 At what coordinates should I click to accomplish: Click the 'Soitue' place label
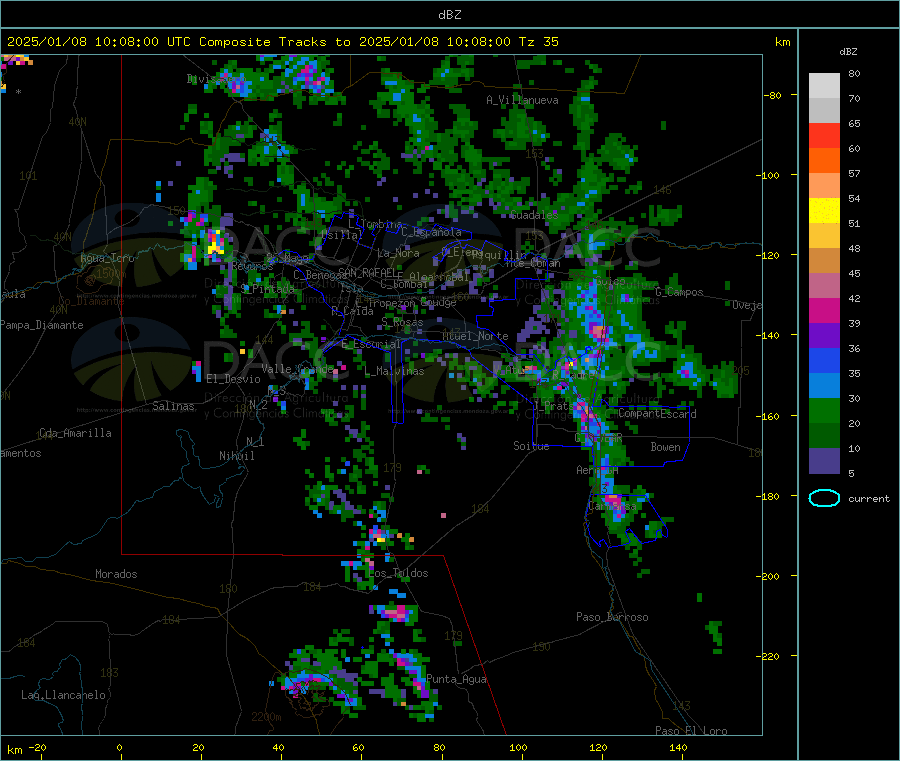coord(531,446)
